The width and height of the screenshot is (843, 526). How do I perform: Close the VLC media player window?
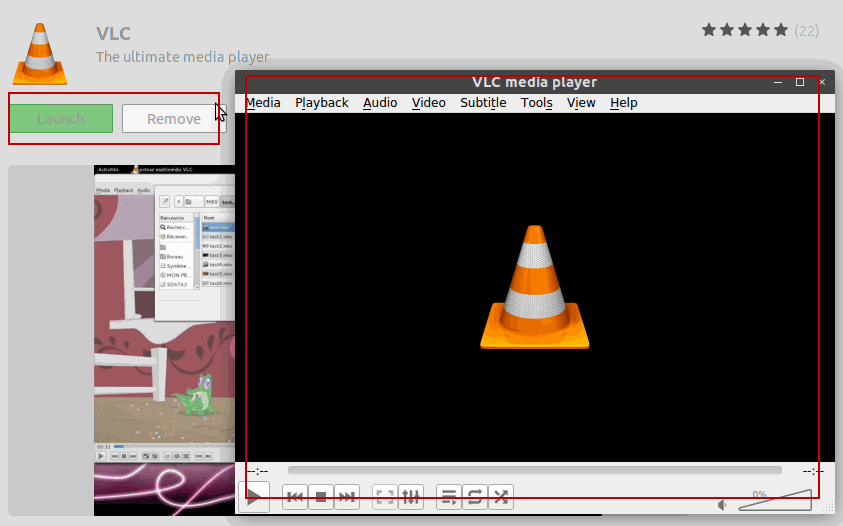click(822, 82)
